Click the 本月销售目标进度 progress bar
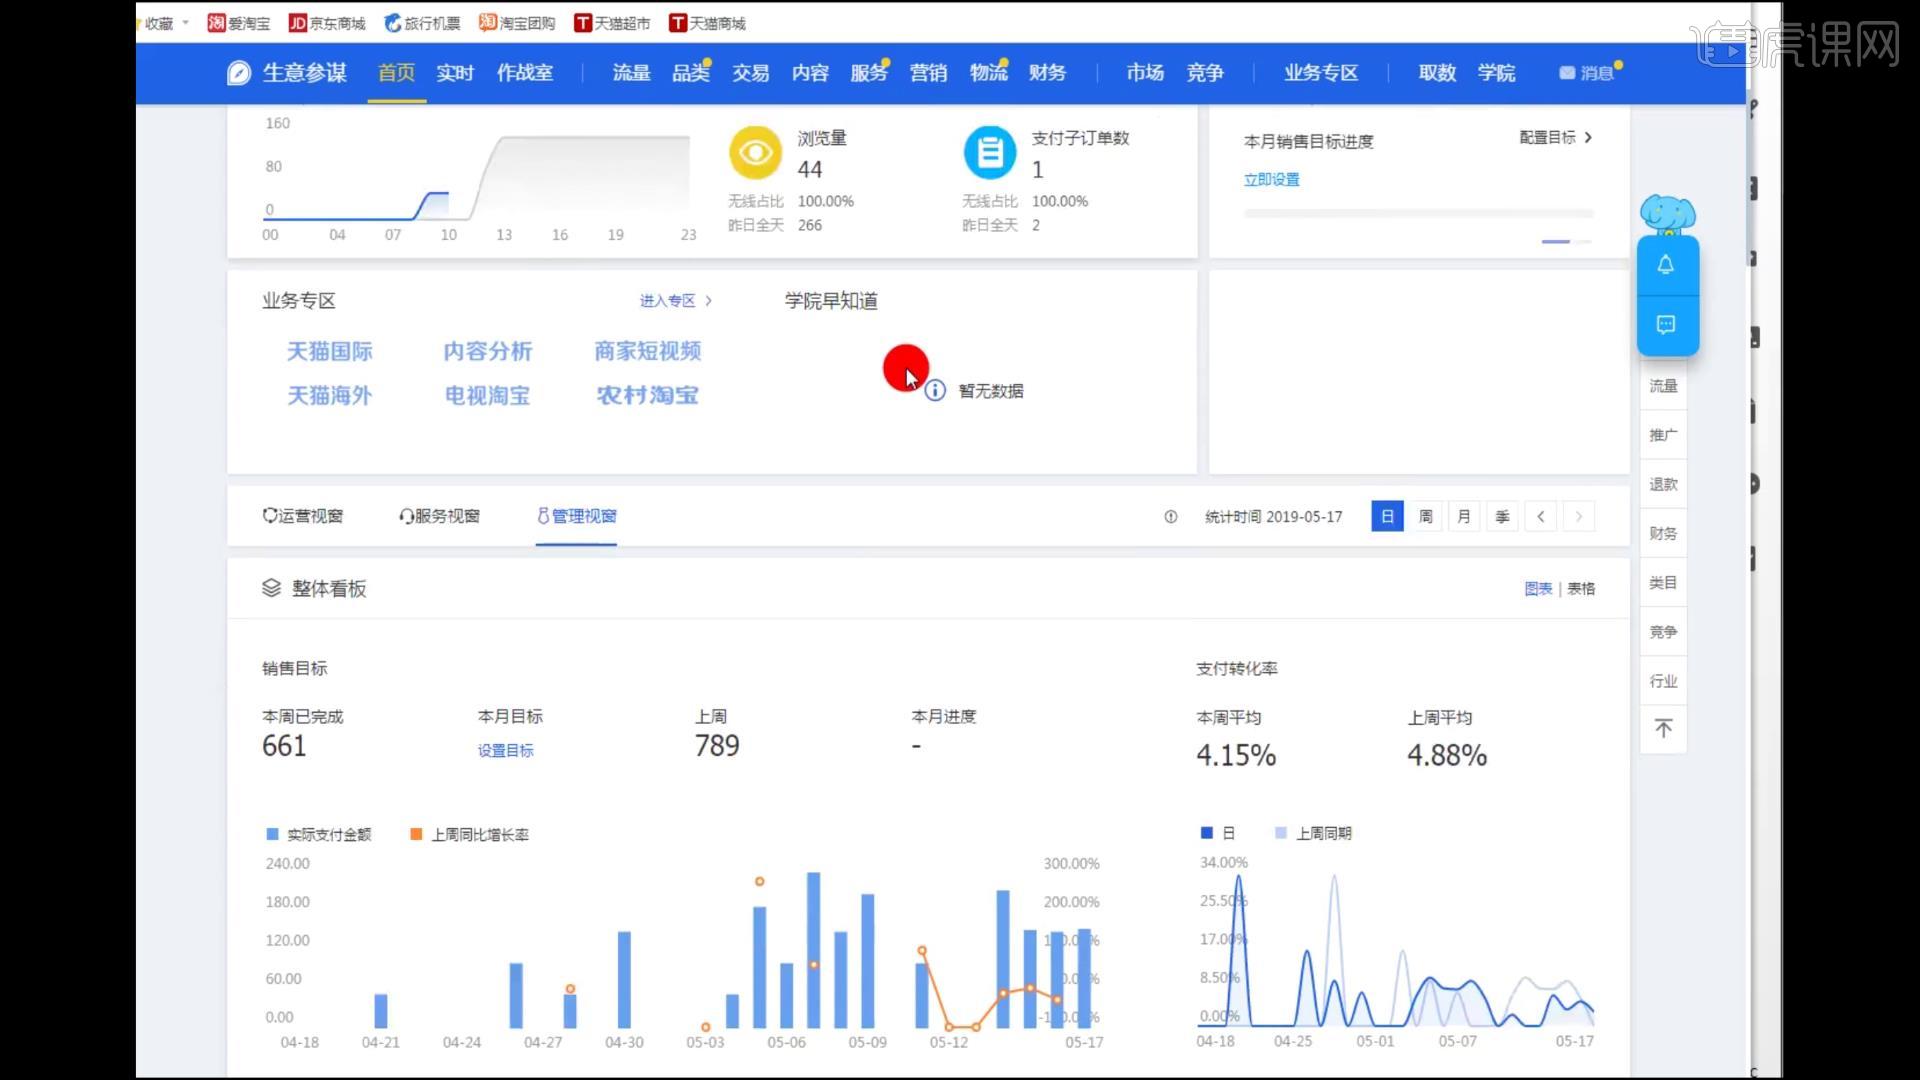Image resolution: width=1920 pixels, height=1080 pixels. pyautogui.click(x=1418, y=212)
